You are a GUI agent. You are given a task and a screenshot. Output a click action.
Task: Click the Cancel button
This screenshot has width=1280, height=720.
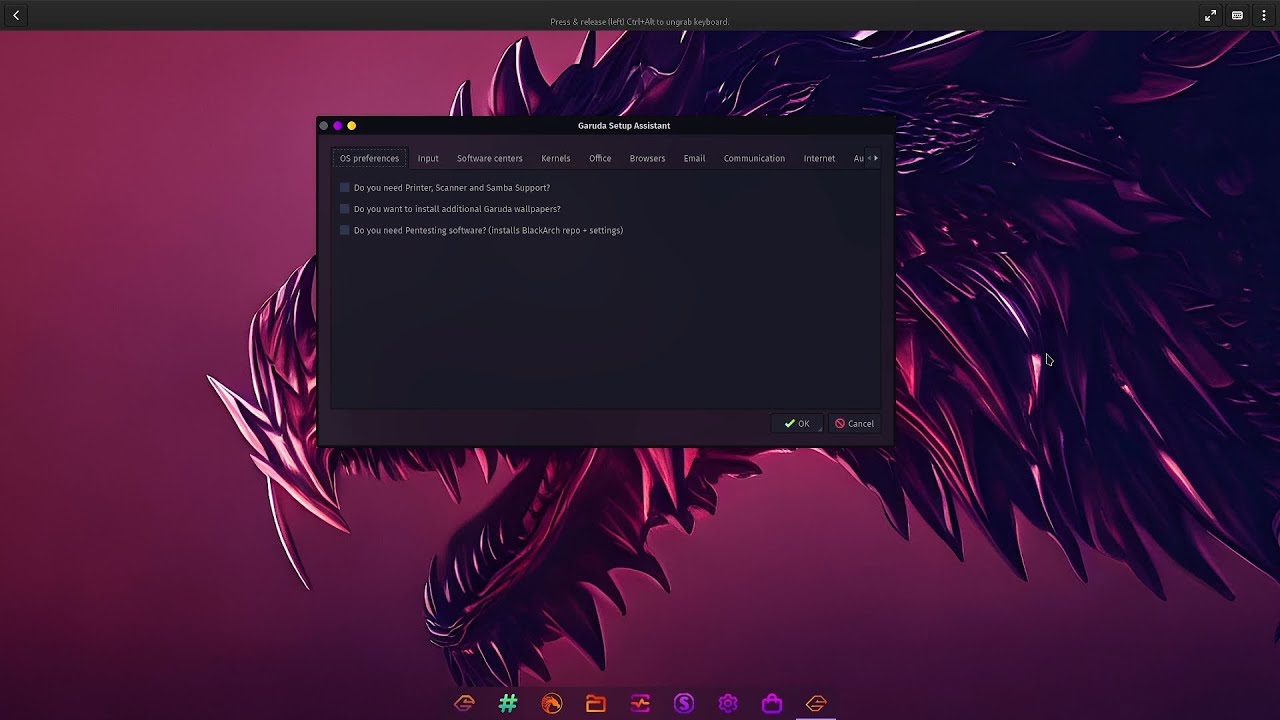pyautogui.click(x=854, y=424)
